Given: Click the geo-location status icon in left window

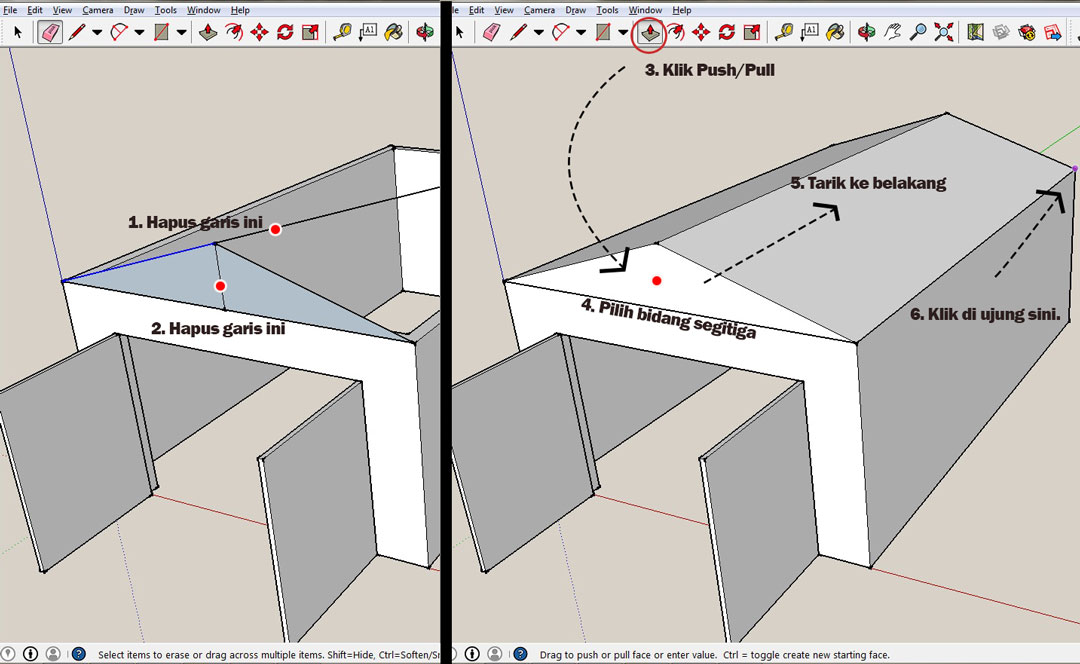Looking at the screenshot, I should tap(8, 654).
